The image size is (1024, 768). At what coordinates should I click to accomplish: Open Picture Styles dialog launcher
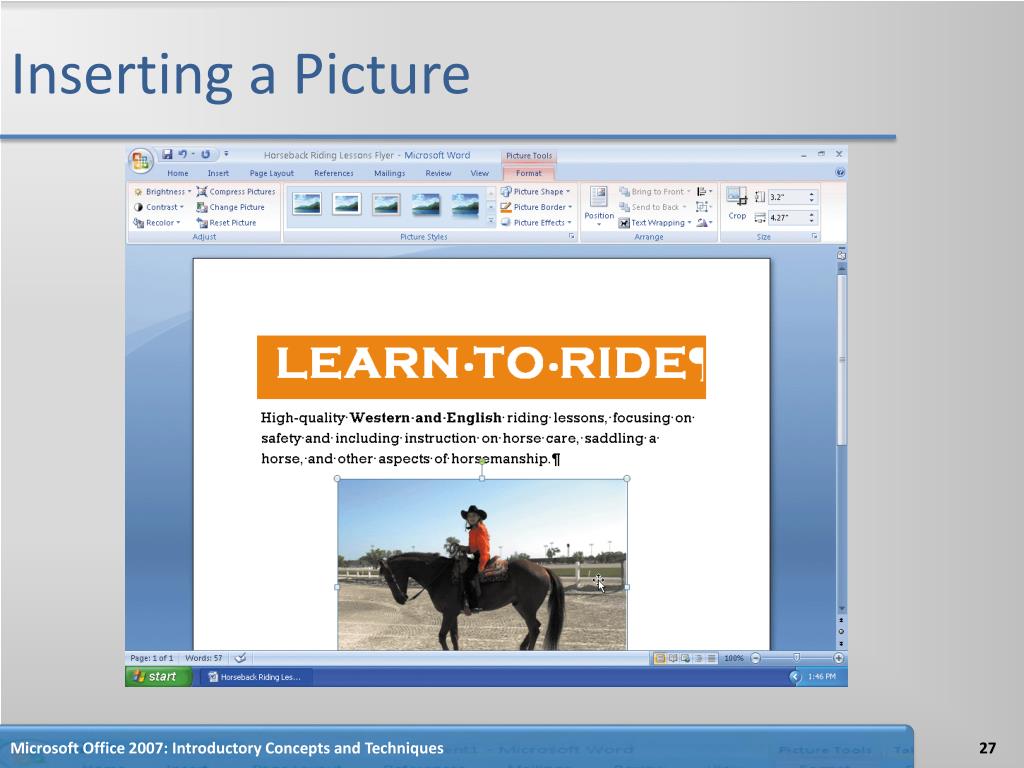(571, 236)
